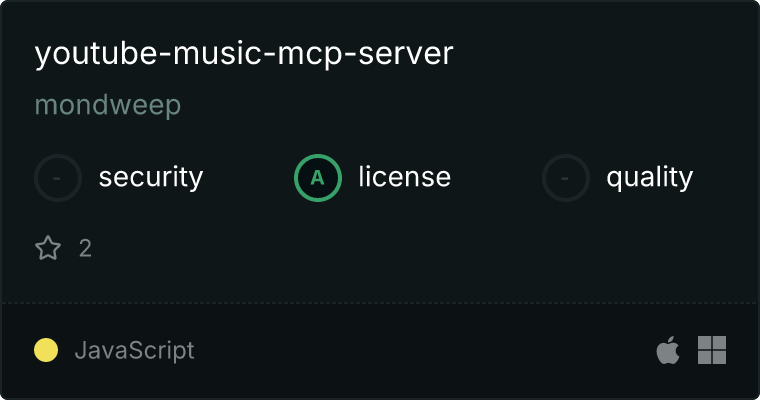Select the security label text
The image size is (760, 400).
151,177
